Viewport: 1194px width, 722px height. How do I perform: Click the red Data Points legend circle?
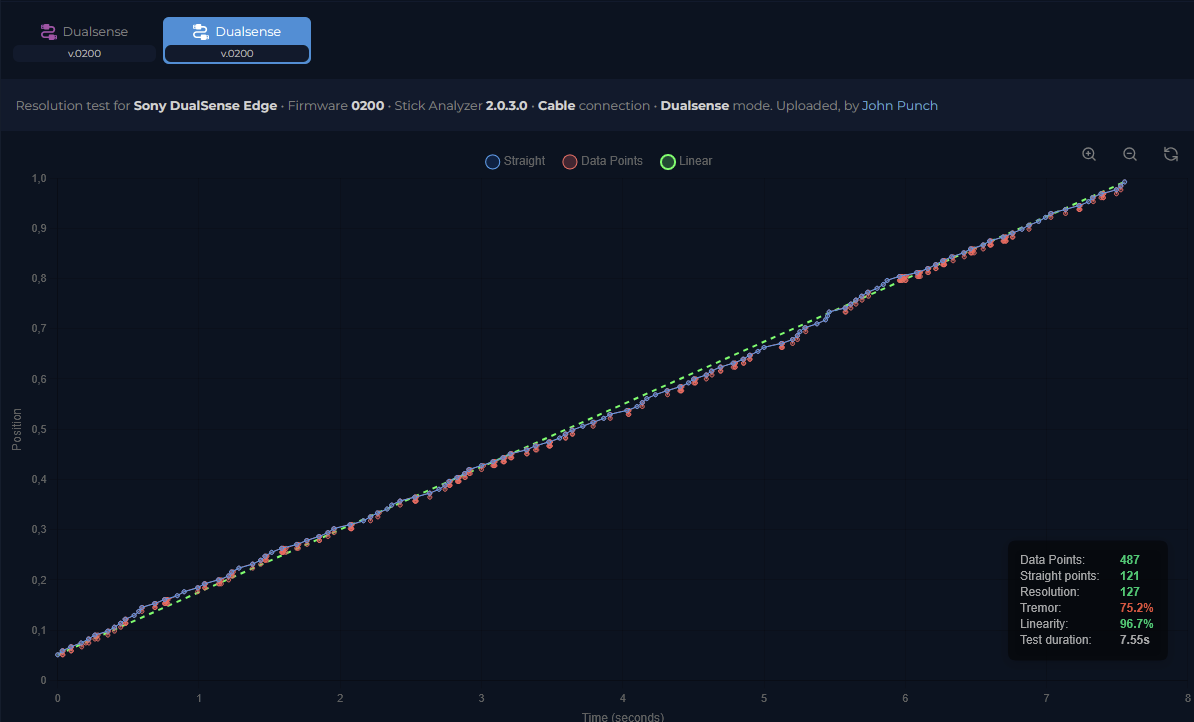pyautogui.click(x=570, y=161)
